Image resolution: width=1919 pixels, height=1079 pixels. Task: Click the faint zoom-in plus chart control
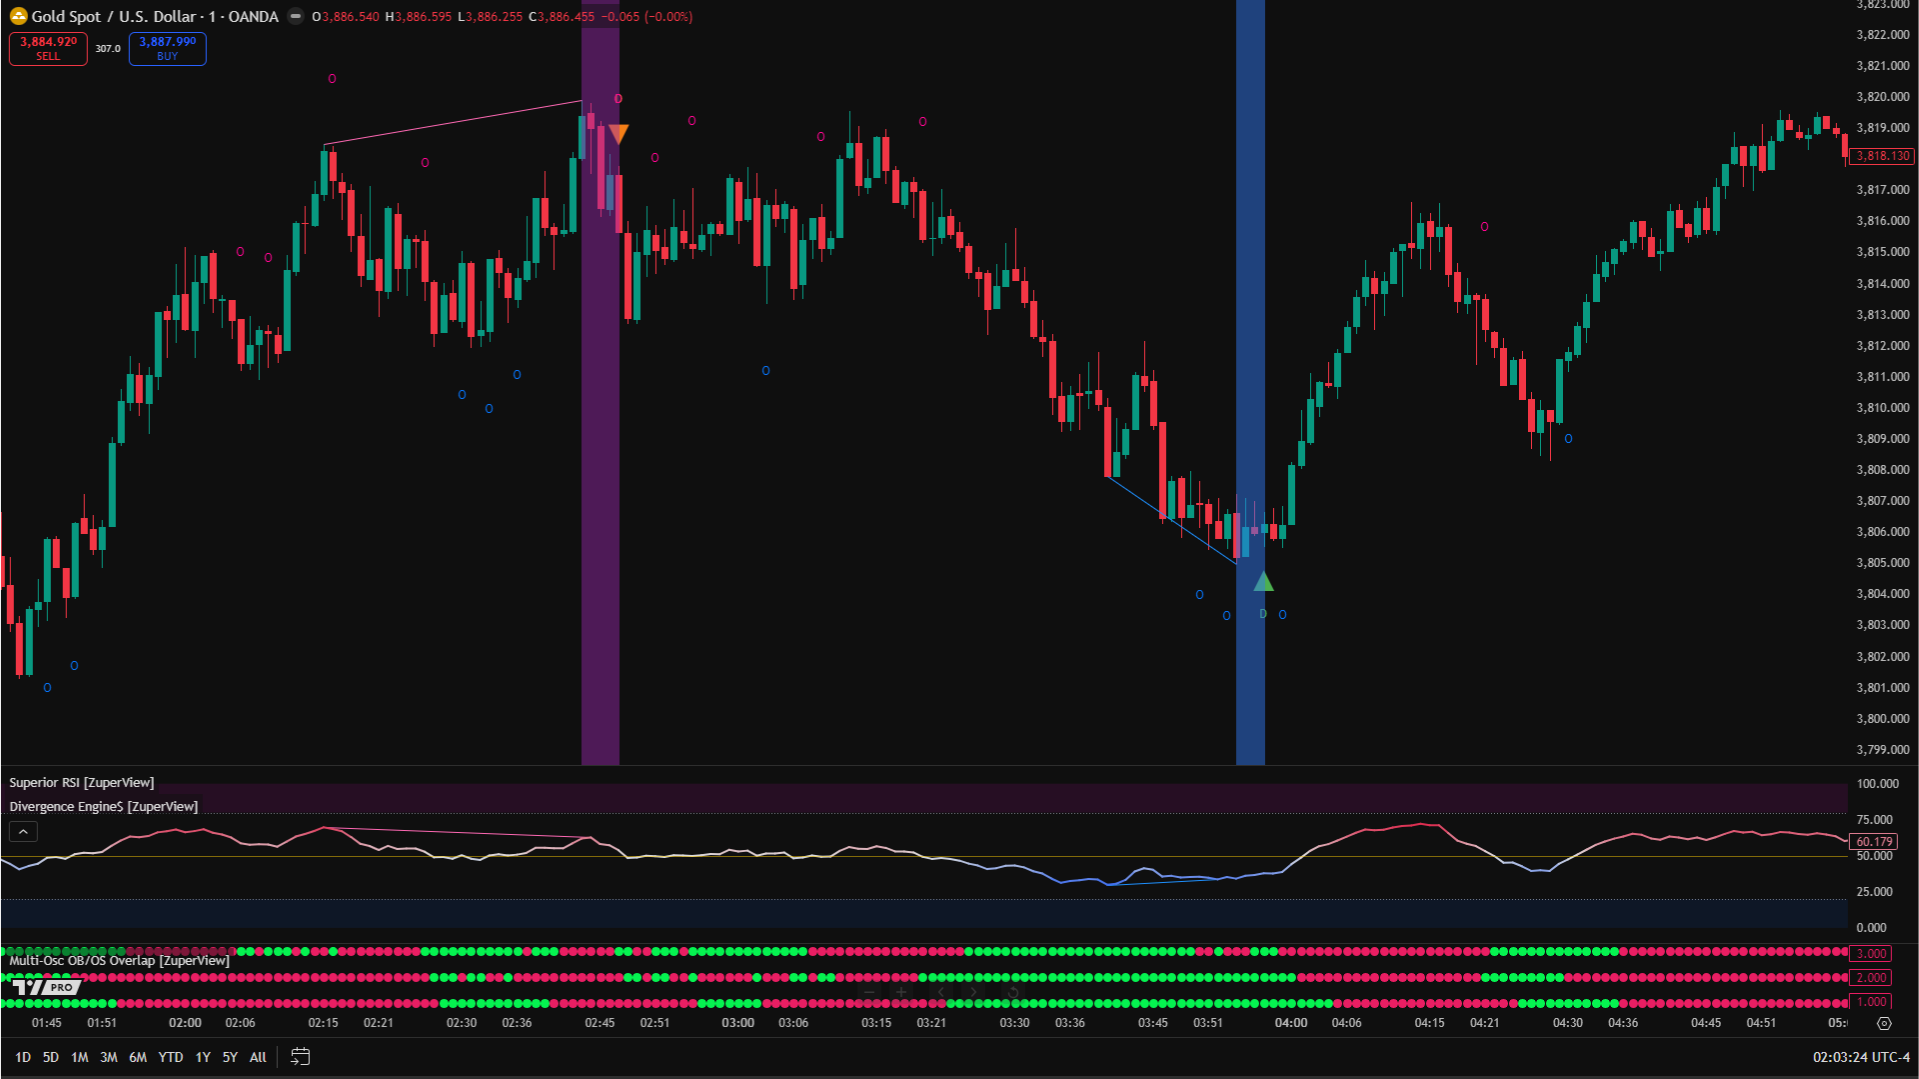tap(901, 993)
